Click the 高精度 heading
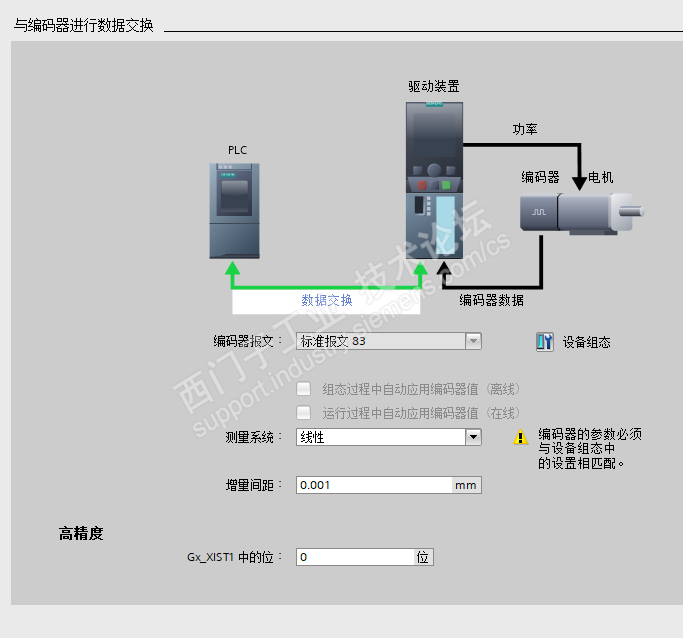The height and width of the screenshot is (638, 683). (81, 533)
